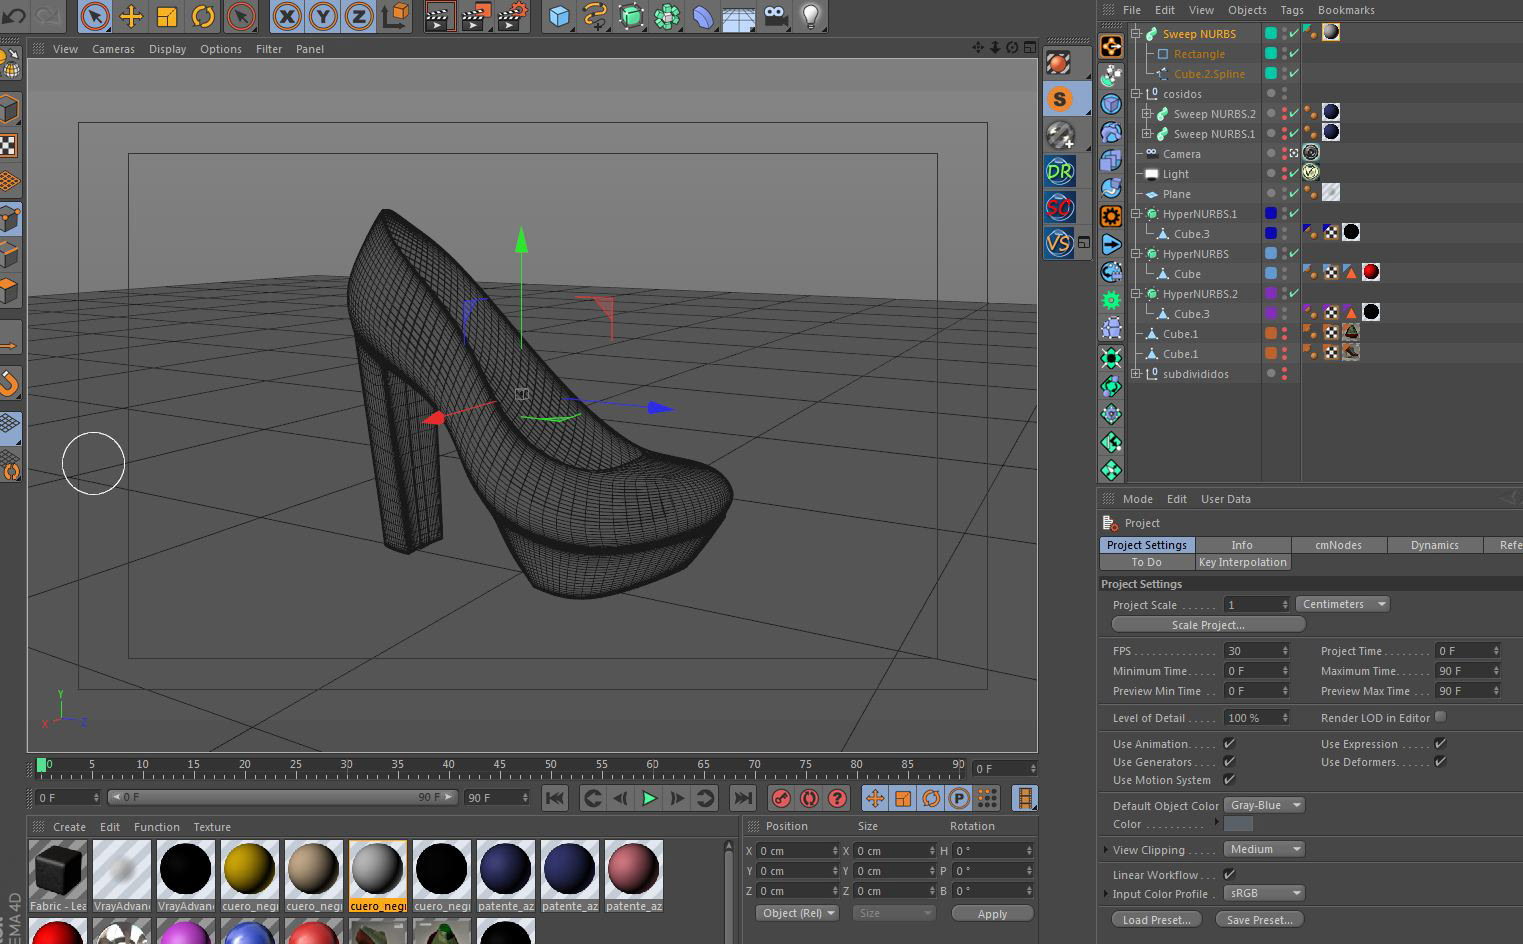Open the Cameras viewport menu
1523x944 pixels.
tap(113, 49)
